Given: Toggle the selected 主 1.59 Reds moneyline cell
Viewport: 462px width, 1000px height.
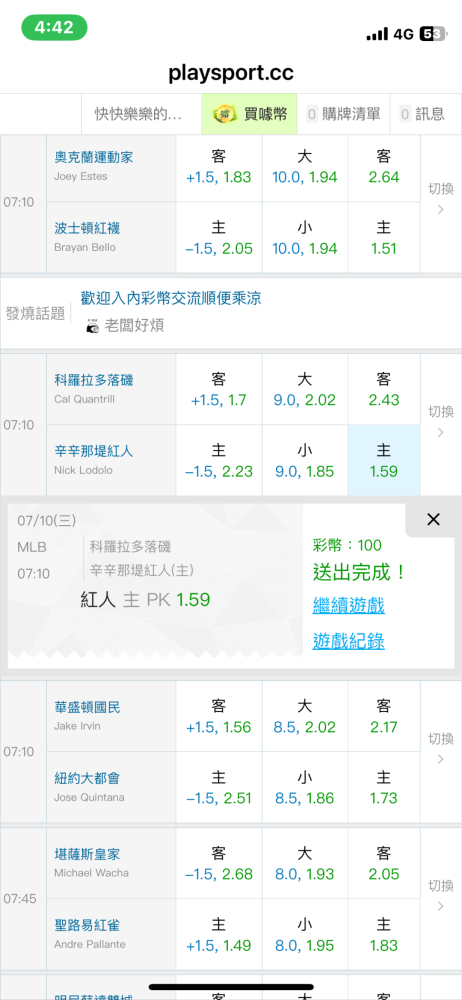Looking at the screenshot, I should click(384, 460).
